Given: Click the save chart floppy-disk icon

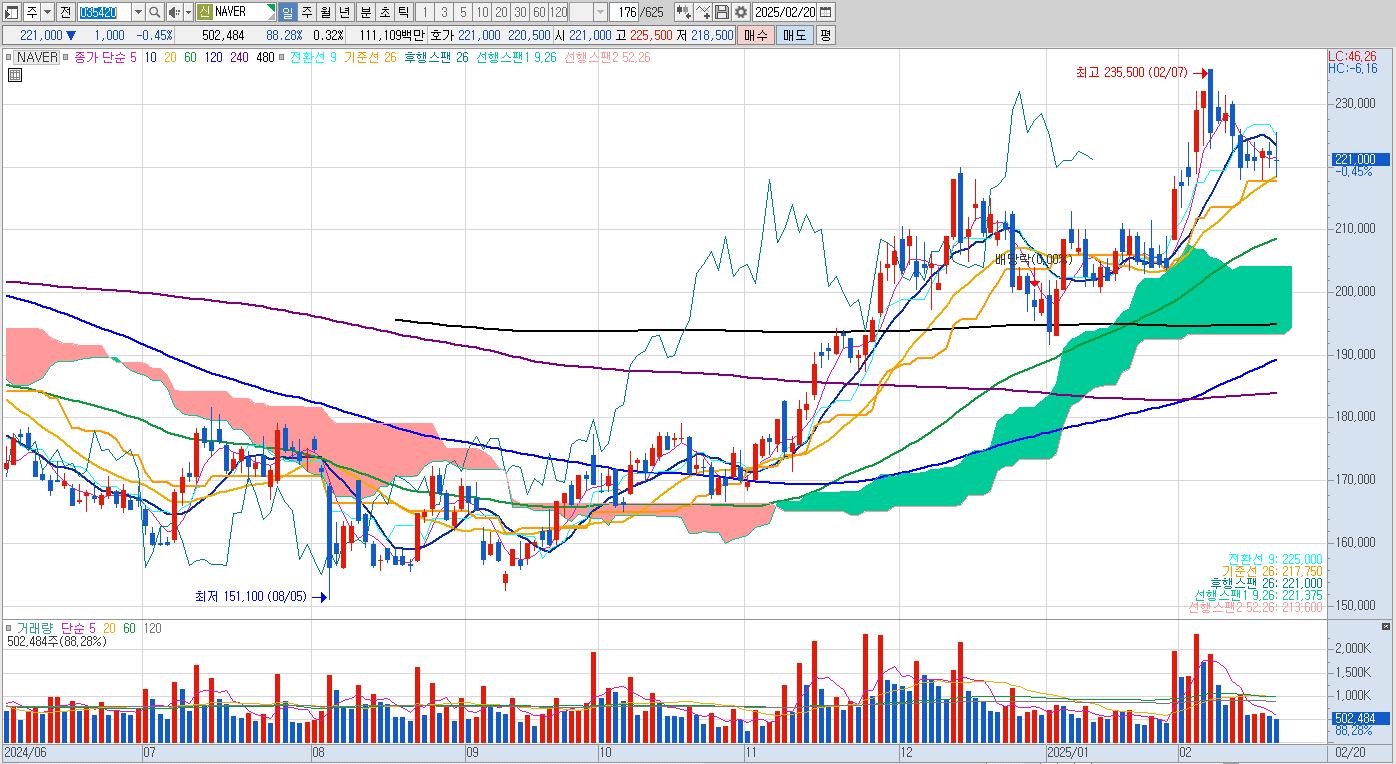Looking at the screenshot, I should 721,12.
